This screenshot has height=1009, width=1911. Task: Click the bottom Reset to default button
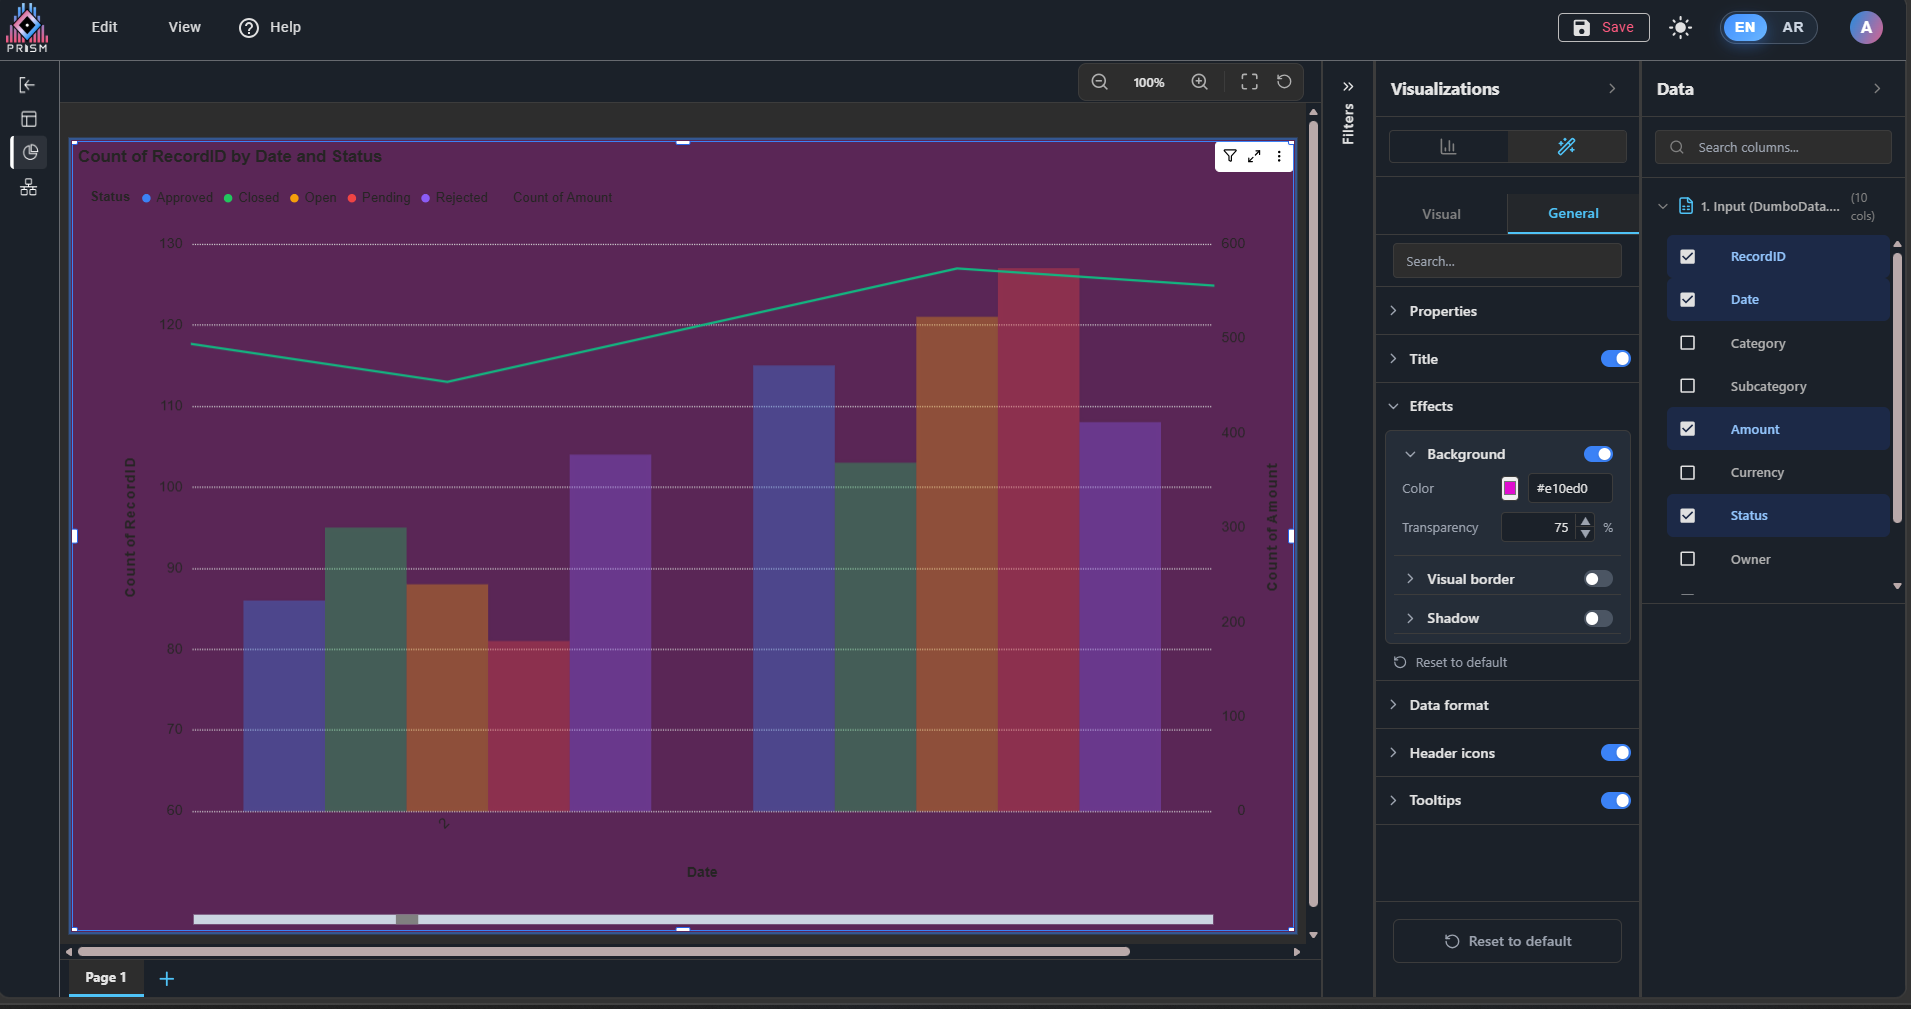[1507, 941]
